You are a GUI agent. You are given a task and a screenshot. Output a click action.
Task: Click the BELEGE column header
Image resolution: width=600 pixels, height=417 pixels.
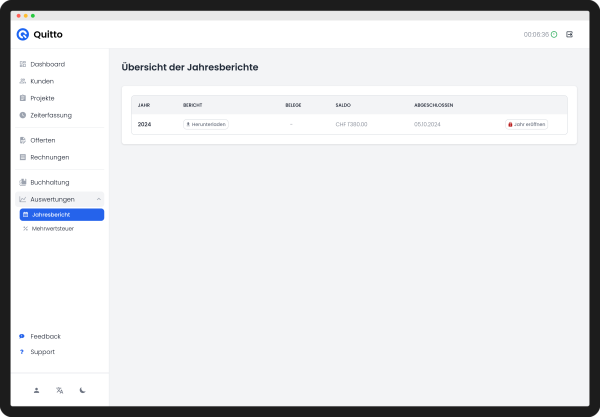coord(293,105)
